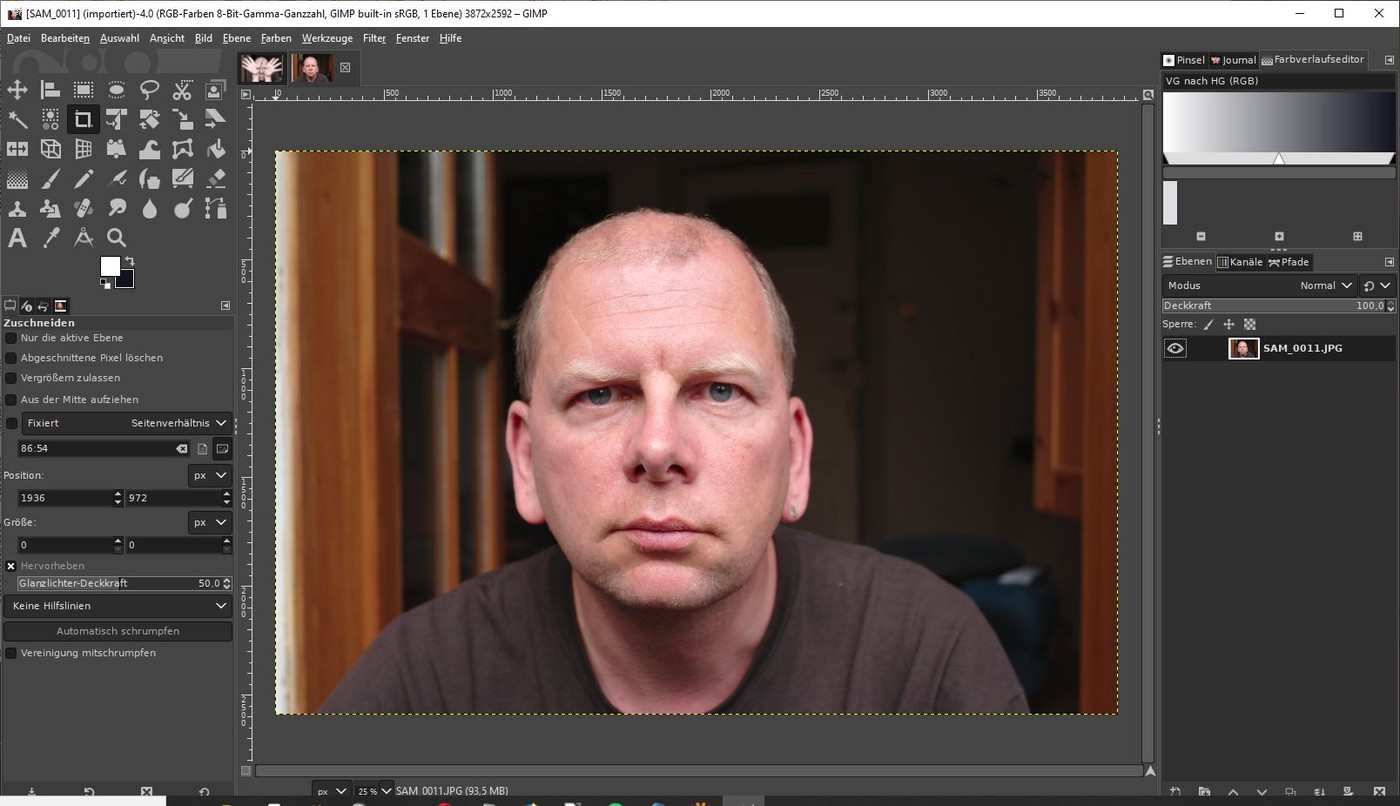The width and height of the screenshot is (1400, 806).
Task: Clear the 86:54 aspect ratio field
Action: (181, 449)
